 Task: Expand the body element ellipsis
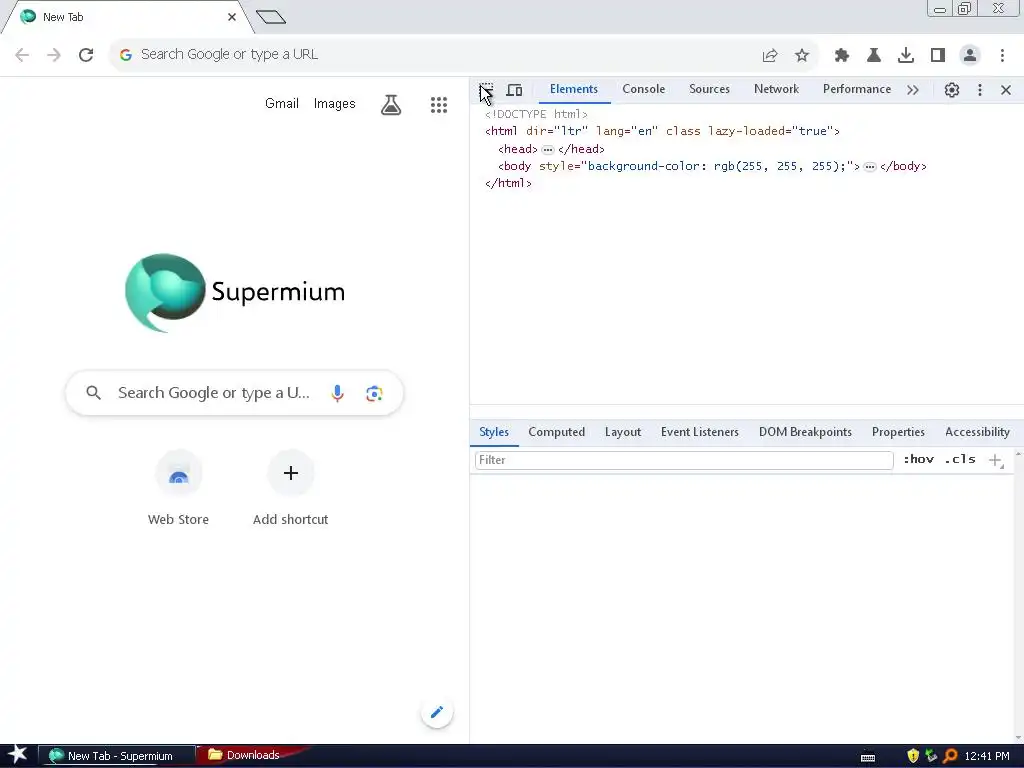point(869,167)
